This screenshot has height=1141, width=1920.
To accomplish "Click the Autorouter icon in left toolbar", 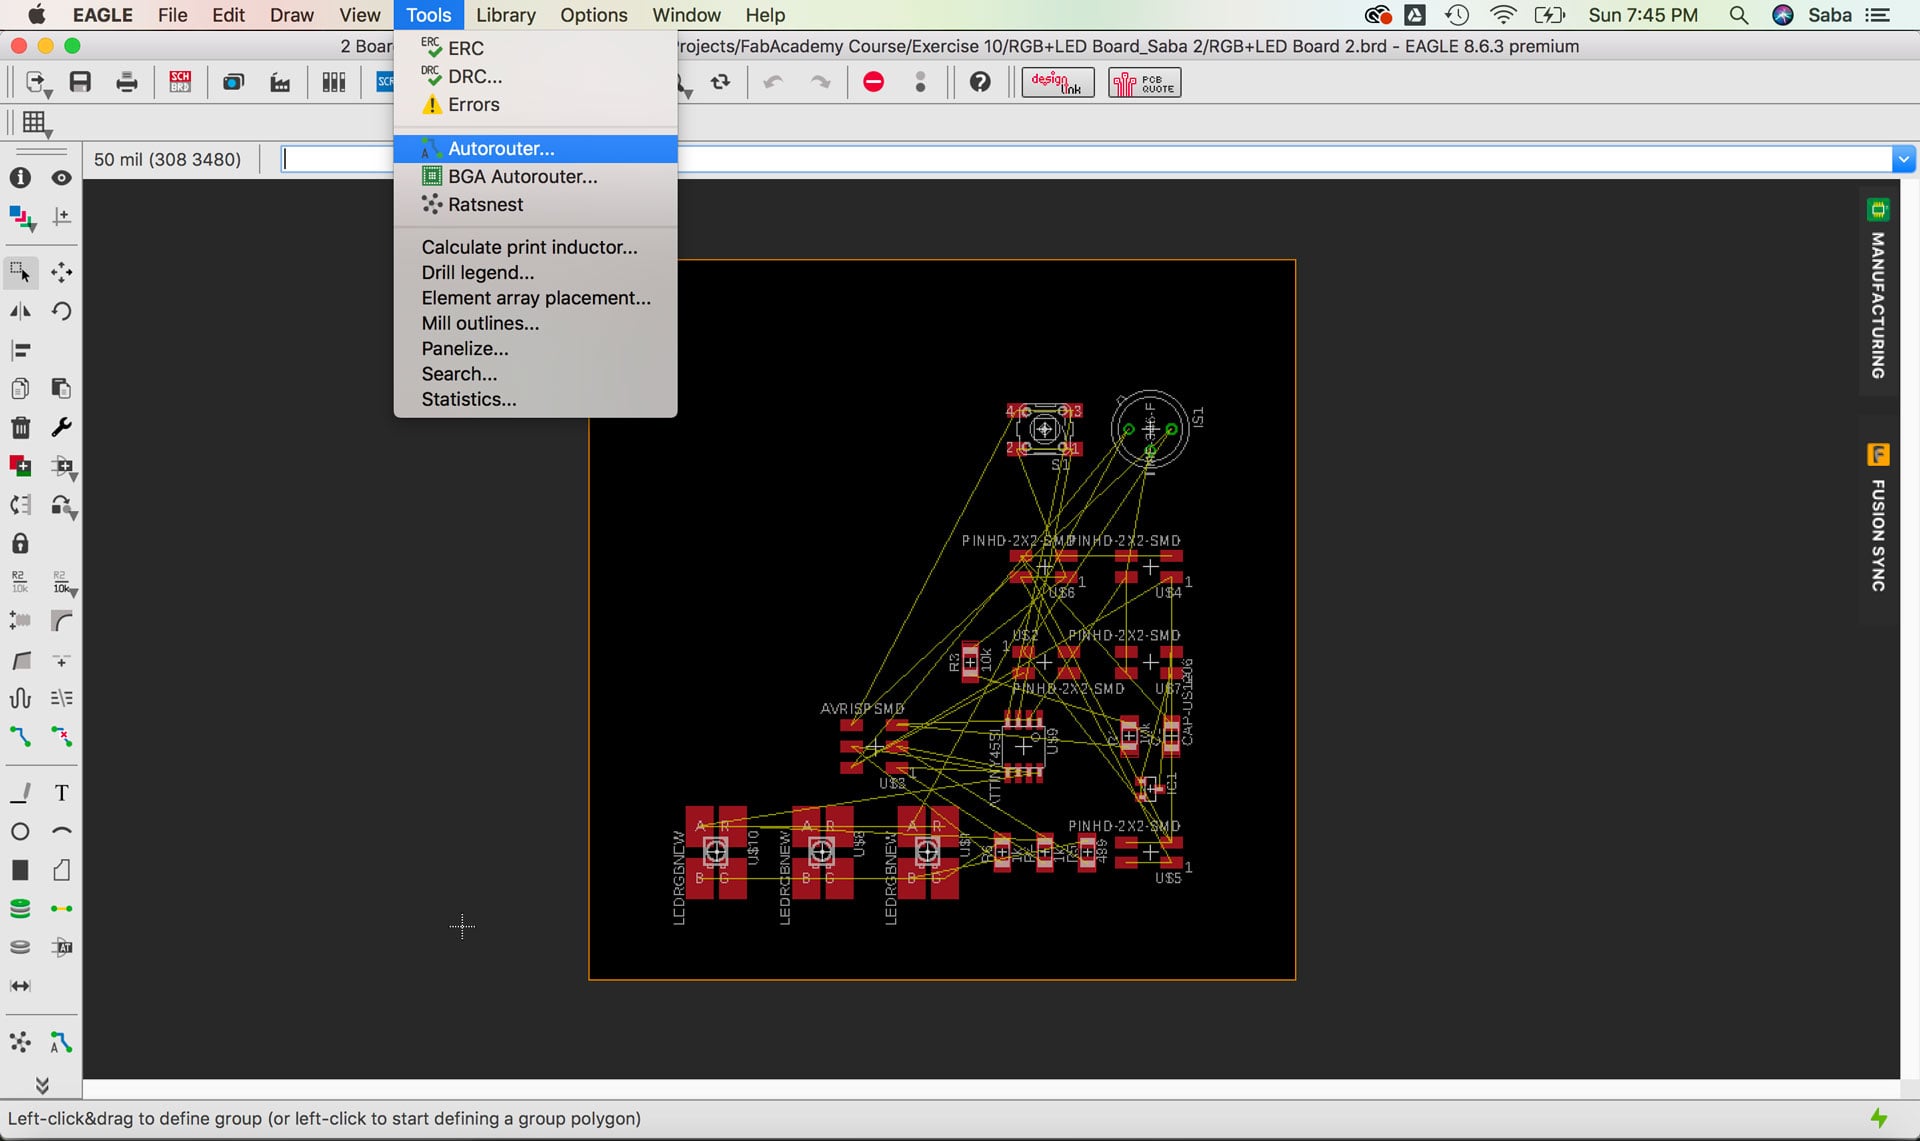I will pyautogui.click(x=61, y=1042).
